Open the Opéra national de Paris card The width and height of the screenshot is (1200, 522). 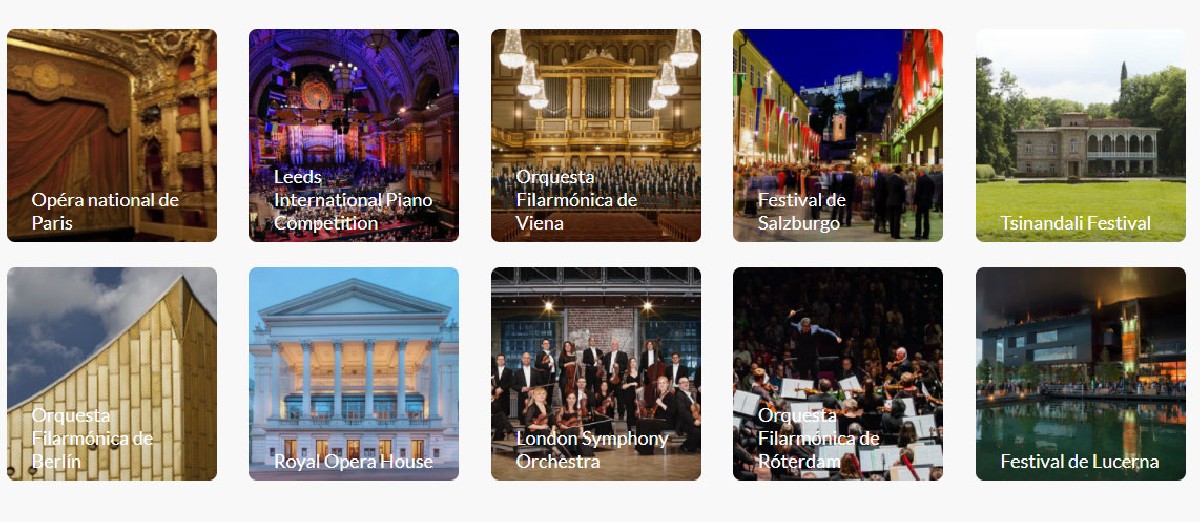[x=112, y=135]
